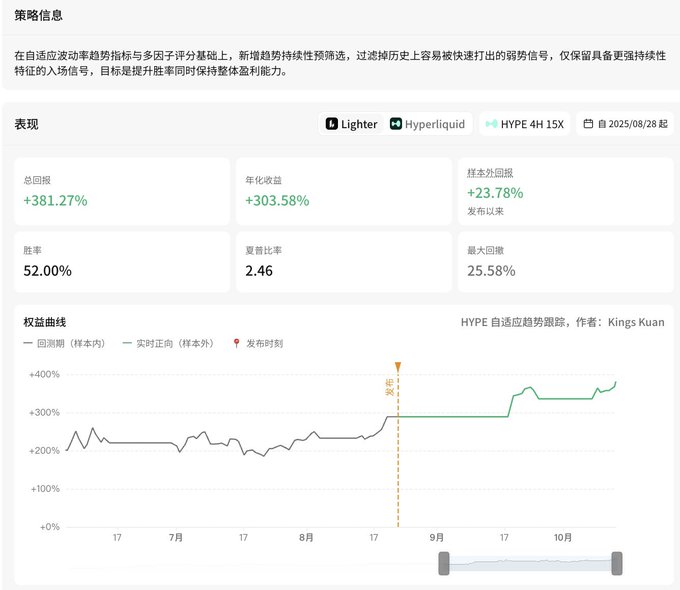Click the 7月 x-axis label
Screen dimensions: 680x590
coord(176,538)
